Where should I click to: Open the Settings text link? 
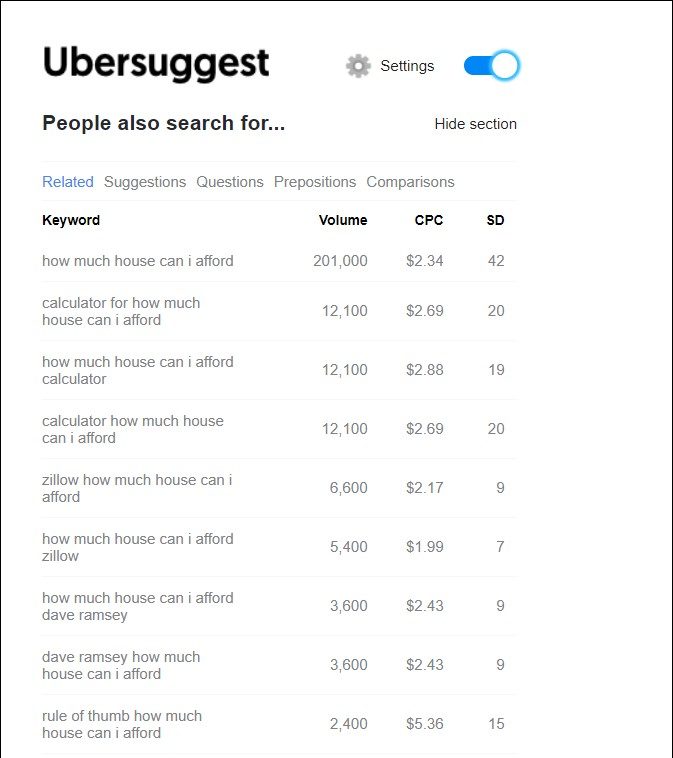click(x=407, y=66)
